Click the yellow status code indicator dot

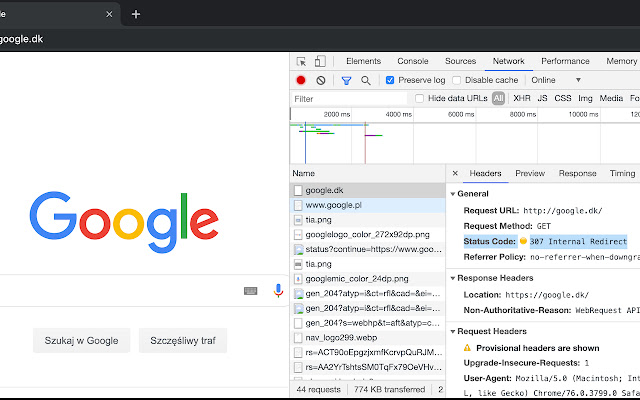[x=523, y=241]
